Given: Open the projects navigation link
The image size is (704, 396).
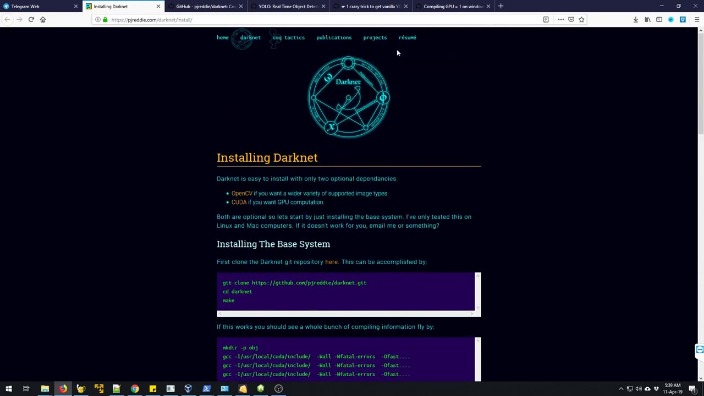Looking at the screenshot, I should tap(375, 38).
